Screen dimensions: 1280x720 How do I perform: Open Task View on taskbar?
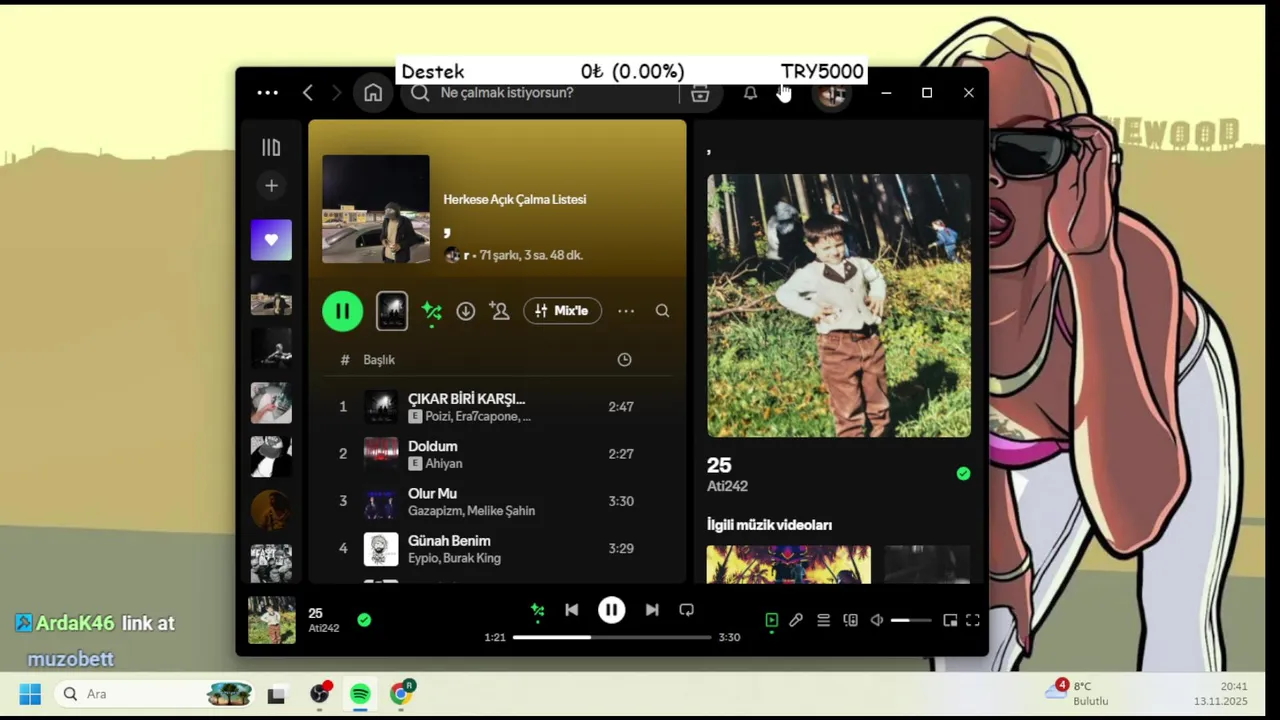pyautogui.click(x=277, y=695)
